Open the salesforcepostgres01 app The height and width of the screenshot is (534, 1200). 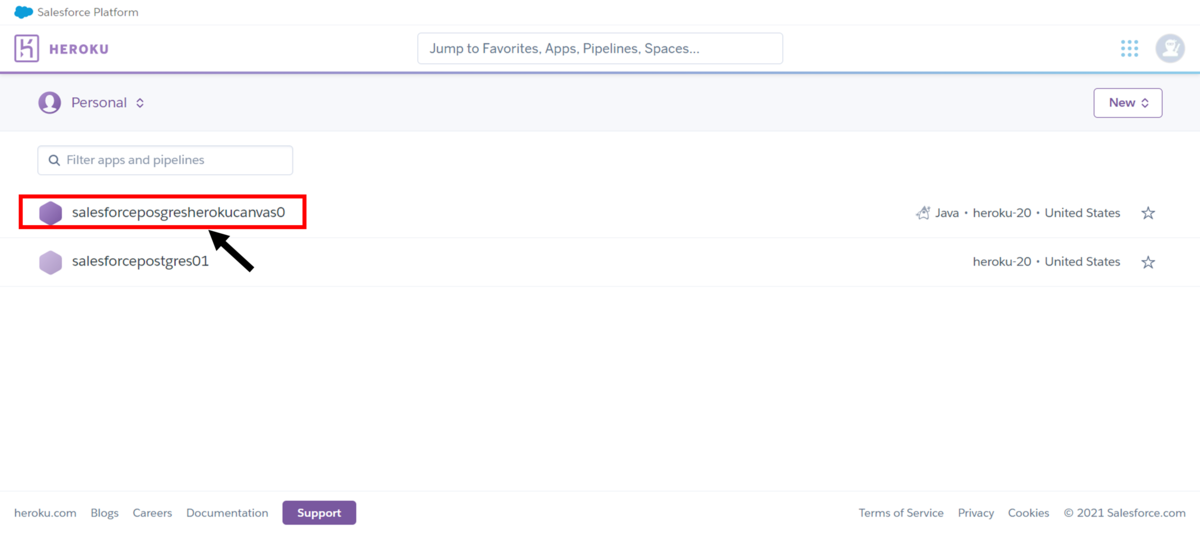tap(140, 261)
